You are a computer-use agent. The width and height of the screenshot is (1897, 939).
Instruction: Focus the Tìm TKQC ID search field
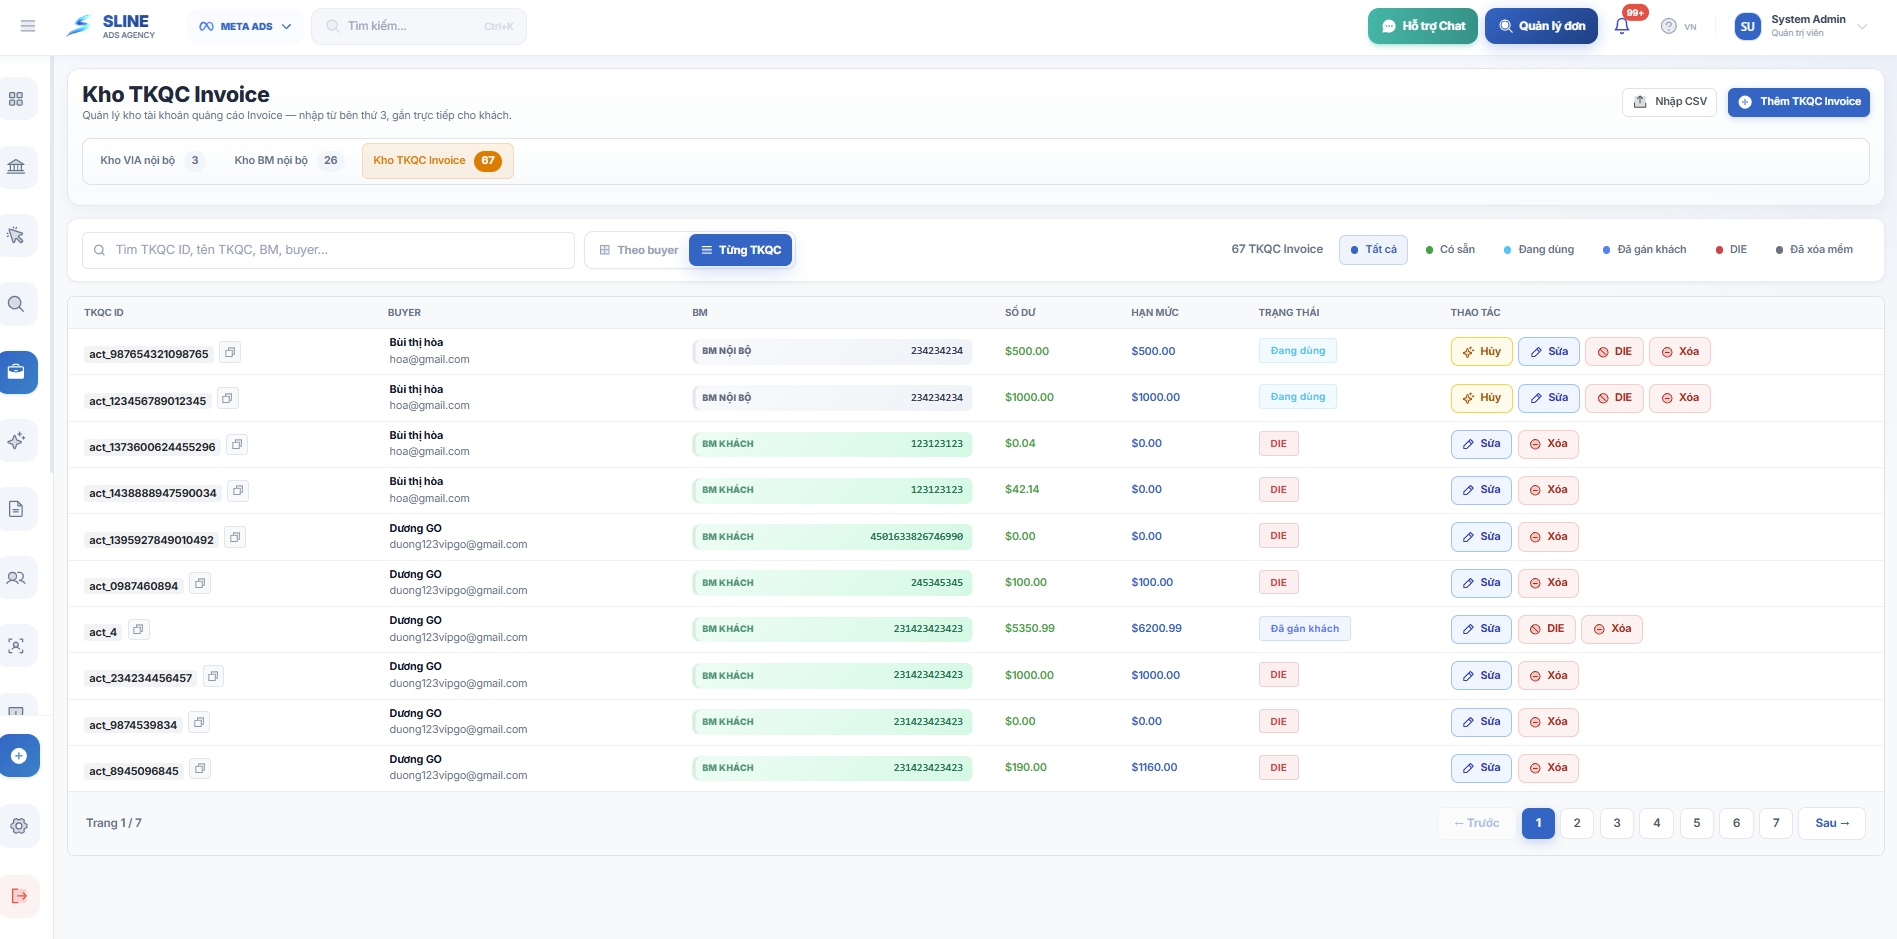click(x=330, y=250)
